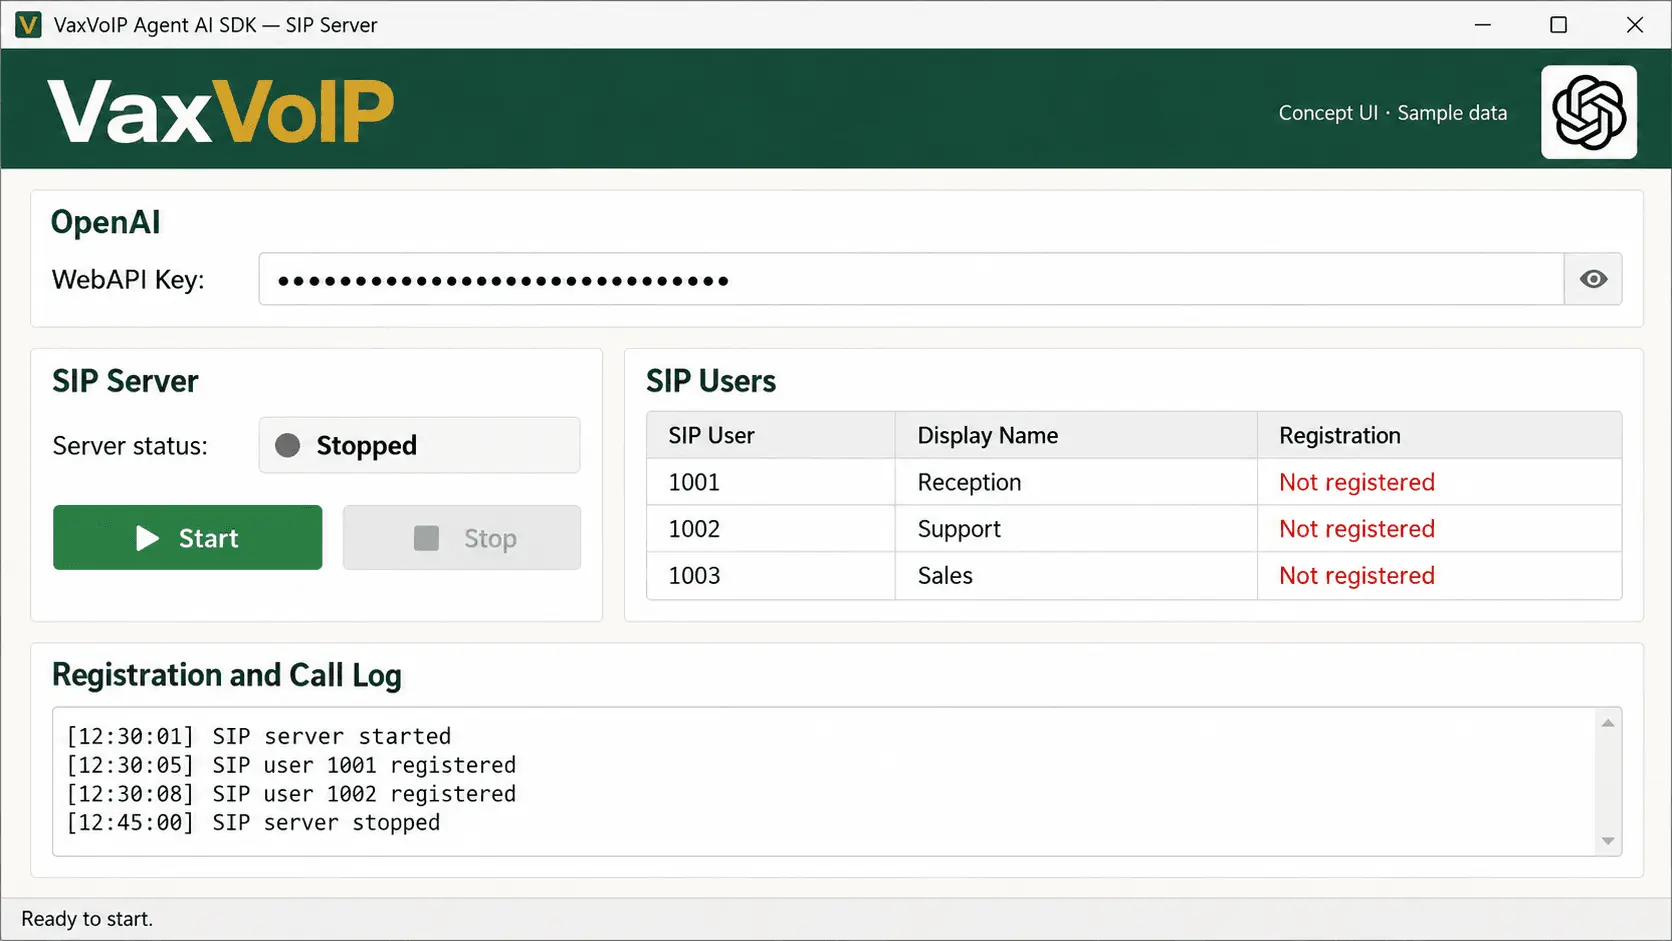The width and height of the screenshot is (1672, 941).
Task: Click the WebAPI Key password field
Action: point(911,279)
